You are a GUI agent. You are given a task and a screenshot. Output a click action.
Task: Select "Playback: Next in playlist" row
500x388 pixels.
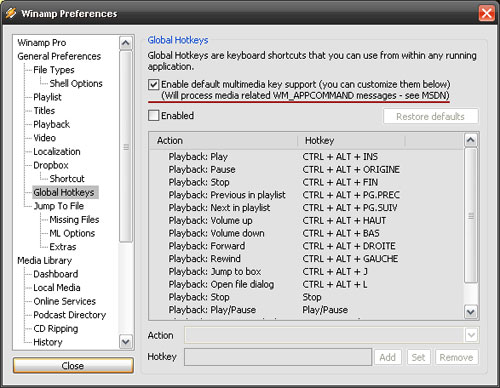pyautogui.click(x=307, y=208)
